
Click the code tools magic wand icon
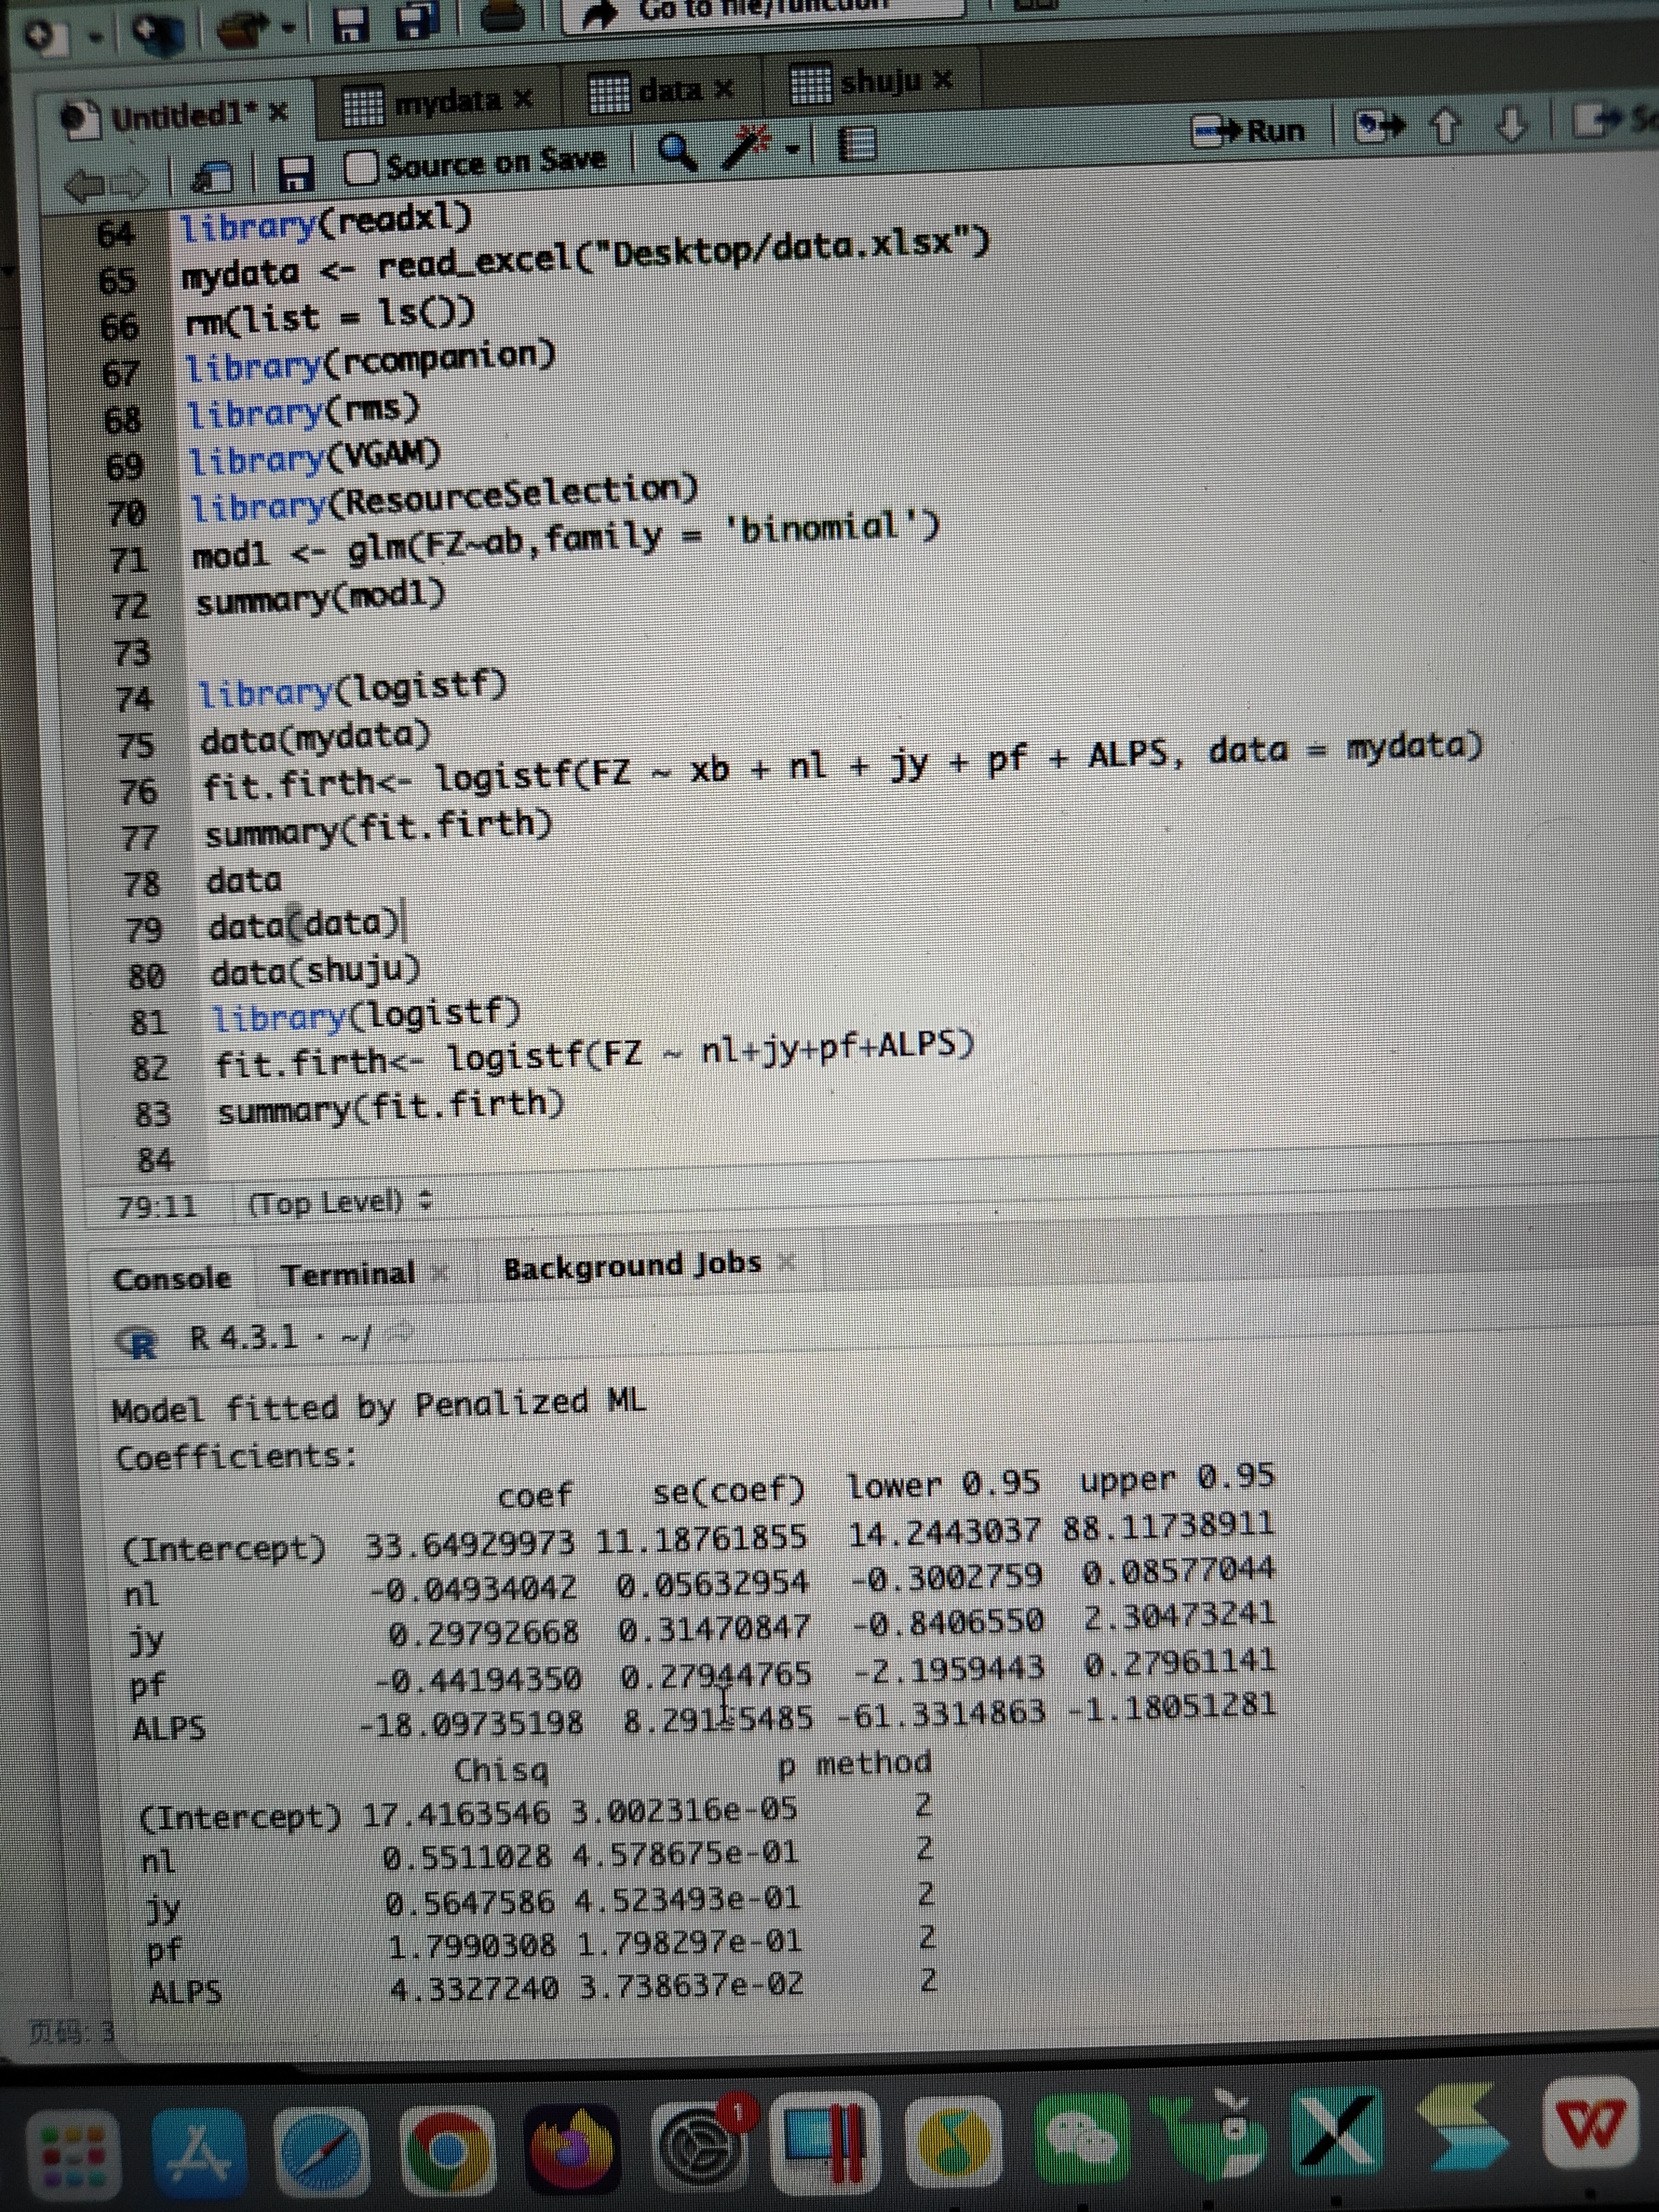(x=746, y=150)
